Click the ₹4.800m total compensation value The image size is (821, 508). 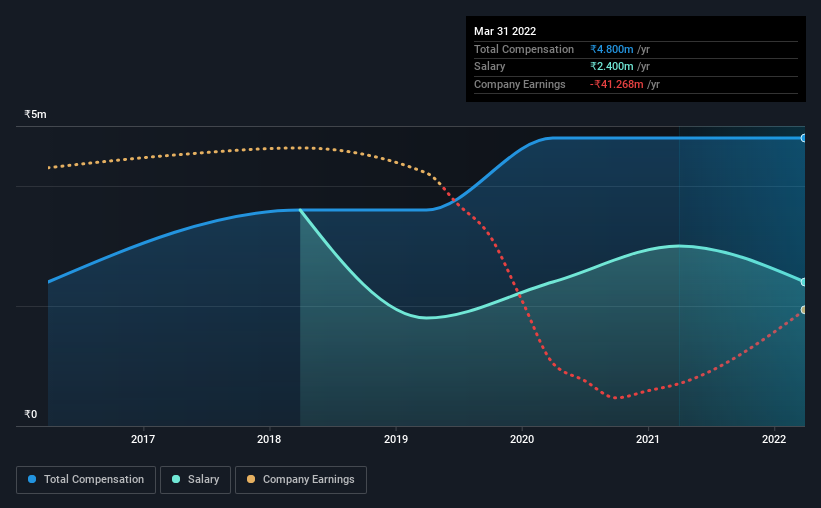point(612,49)
